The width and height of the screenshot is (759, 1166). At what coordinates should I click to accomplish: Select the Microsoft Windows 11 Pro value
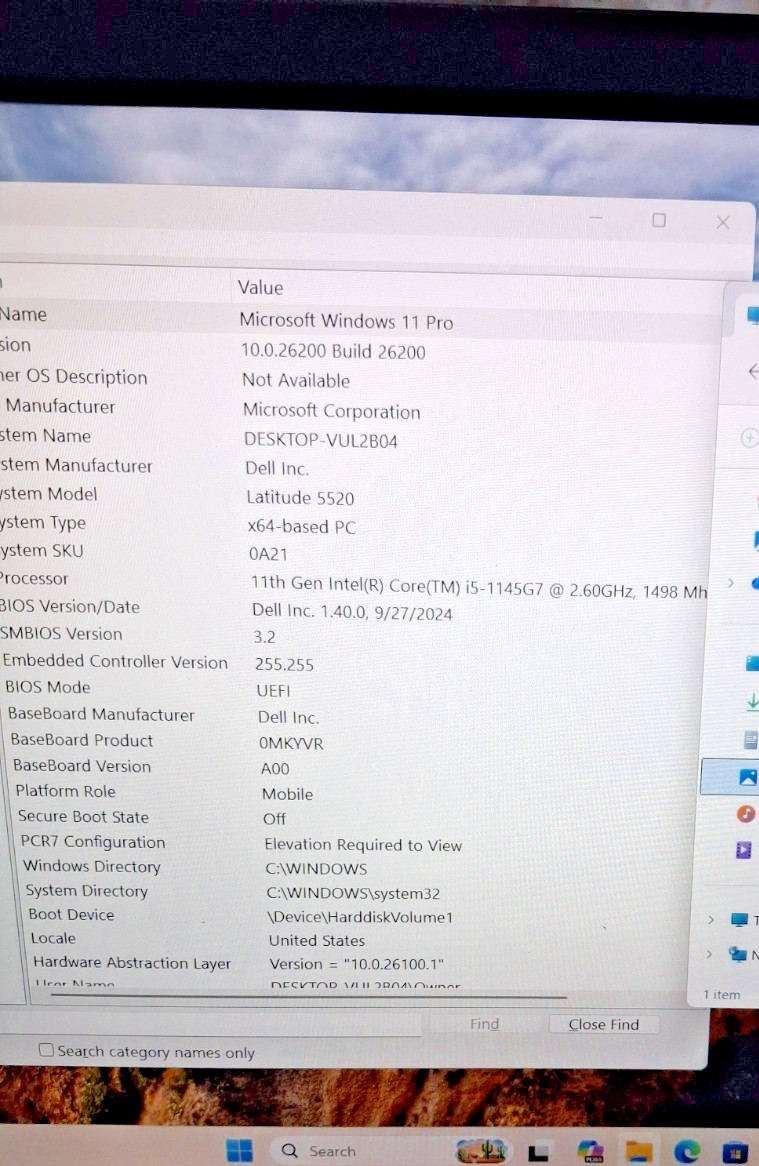346,321
